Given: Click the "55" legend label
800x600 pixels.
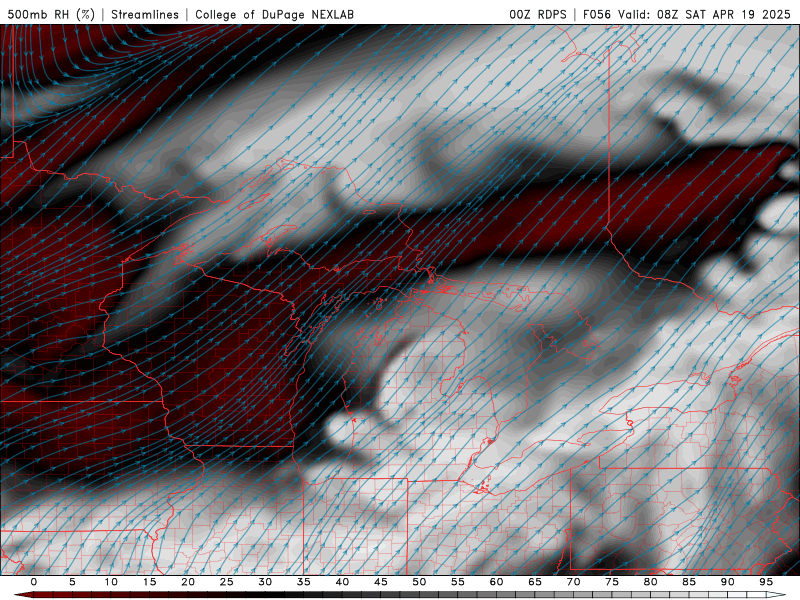Looking at the screenshot, I should (458, 582).
